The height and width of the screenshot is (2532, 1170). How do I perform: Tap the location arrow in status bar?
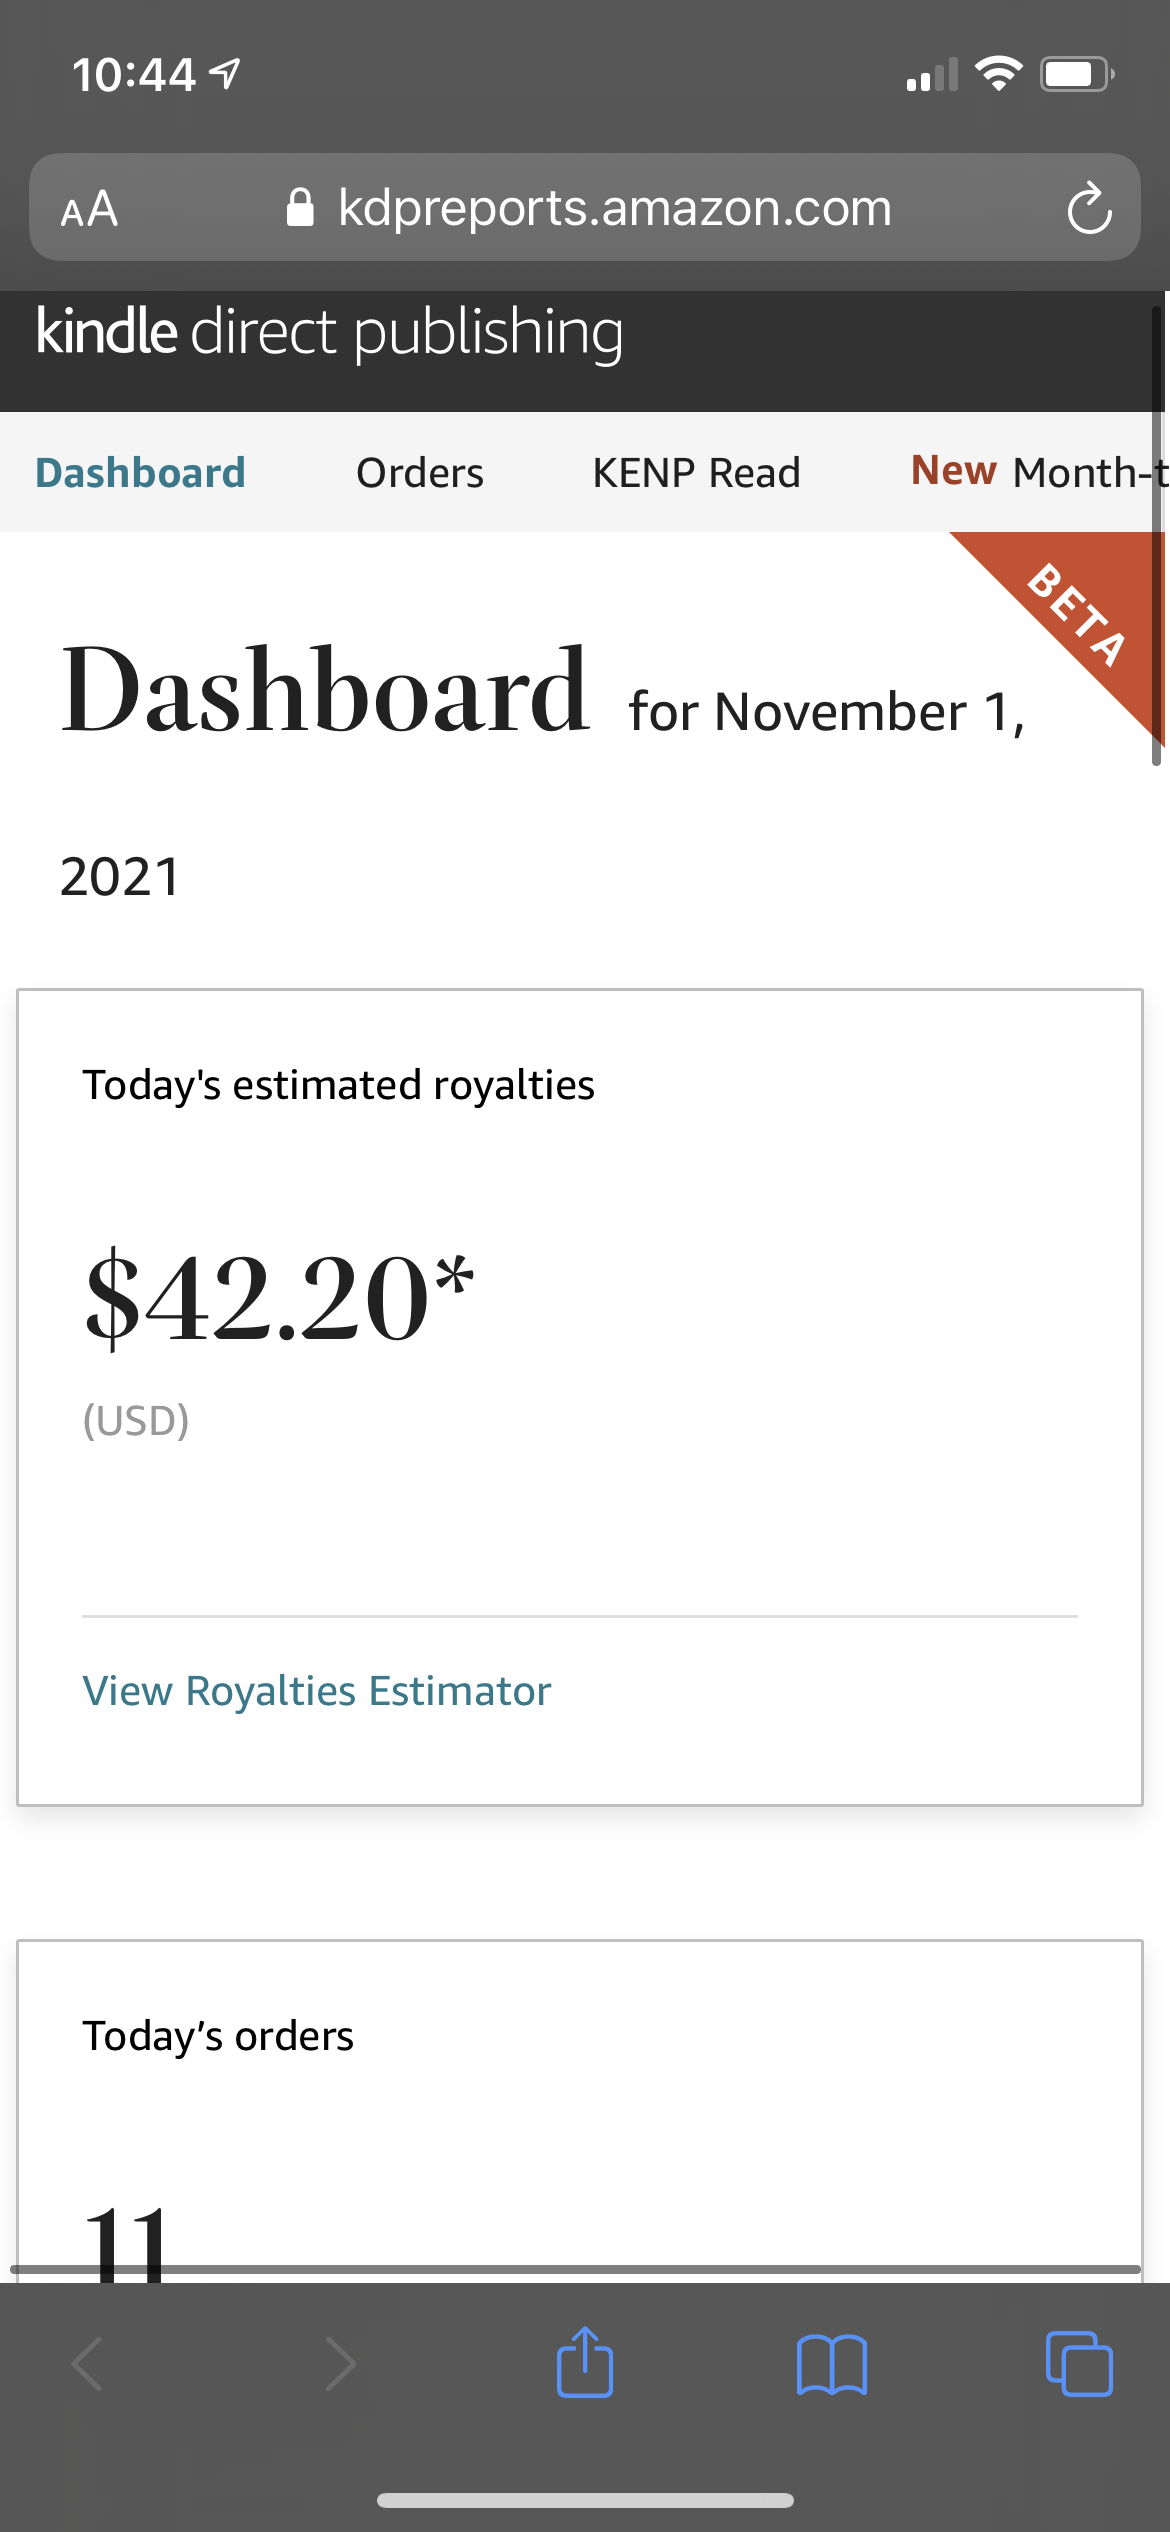pyautogui.click(x=226, y=73)
